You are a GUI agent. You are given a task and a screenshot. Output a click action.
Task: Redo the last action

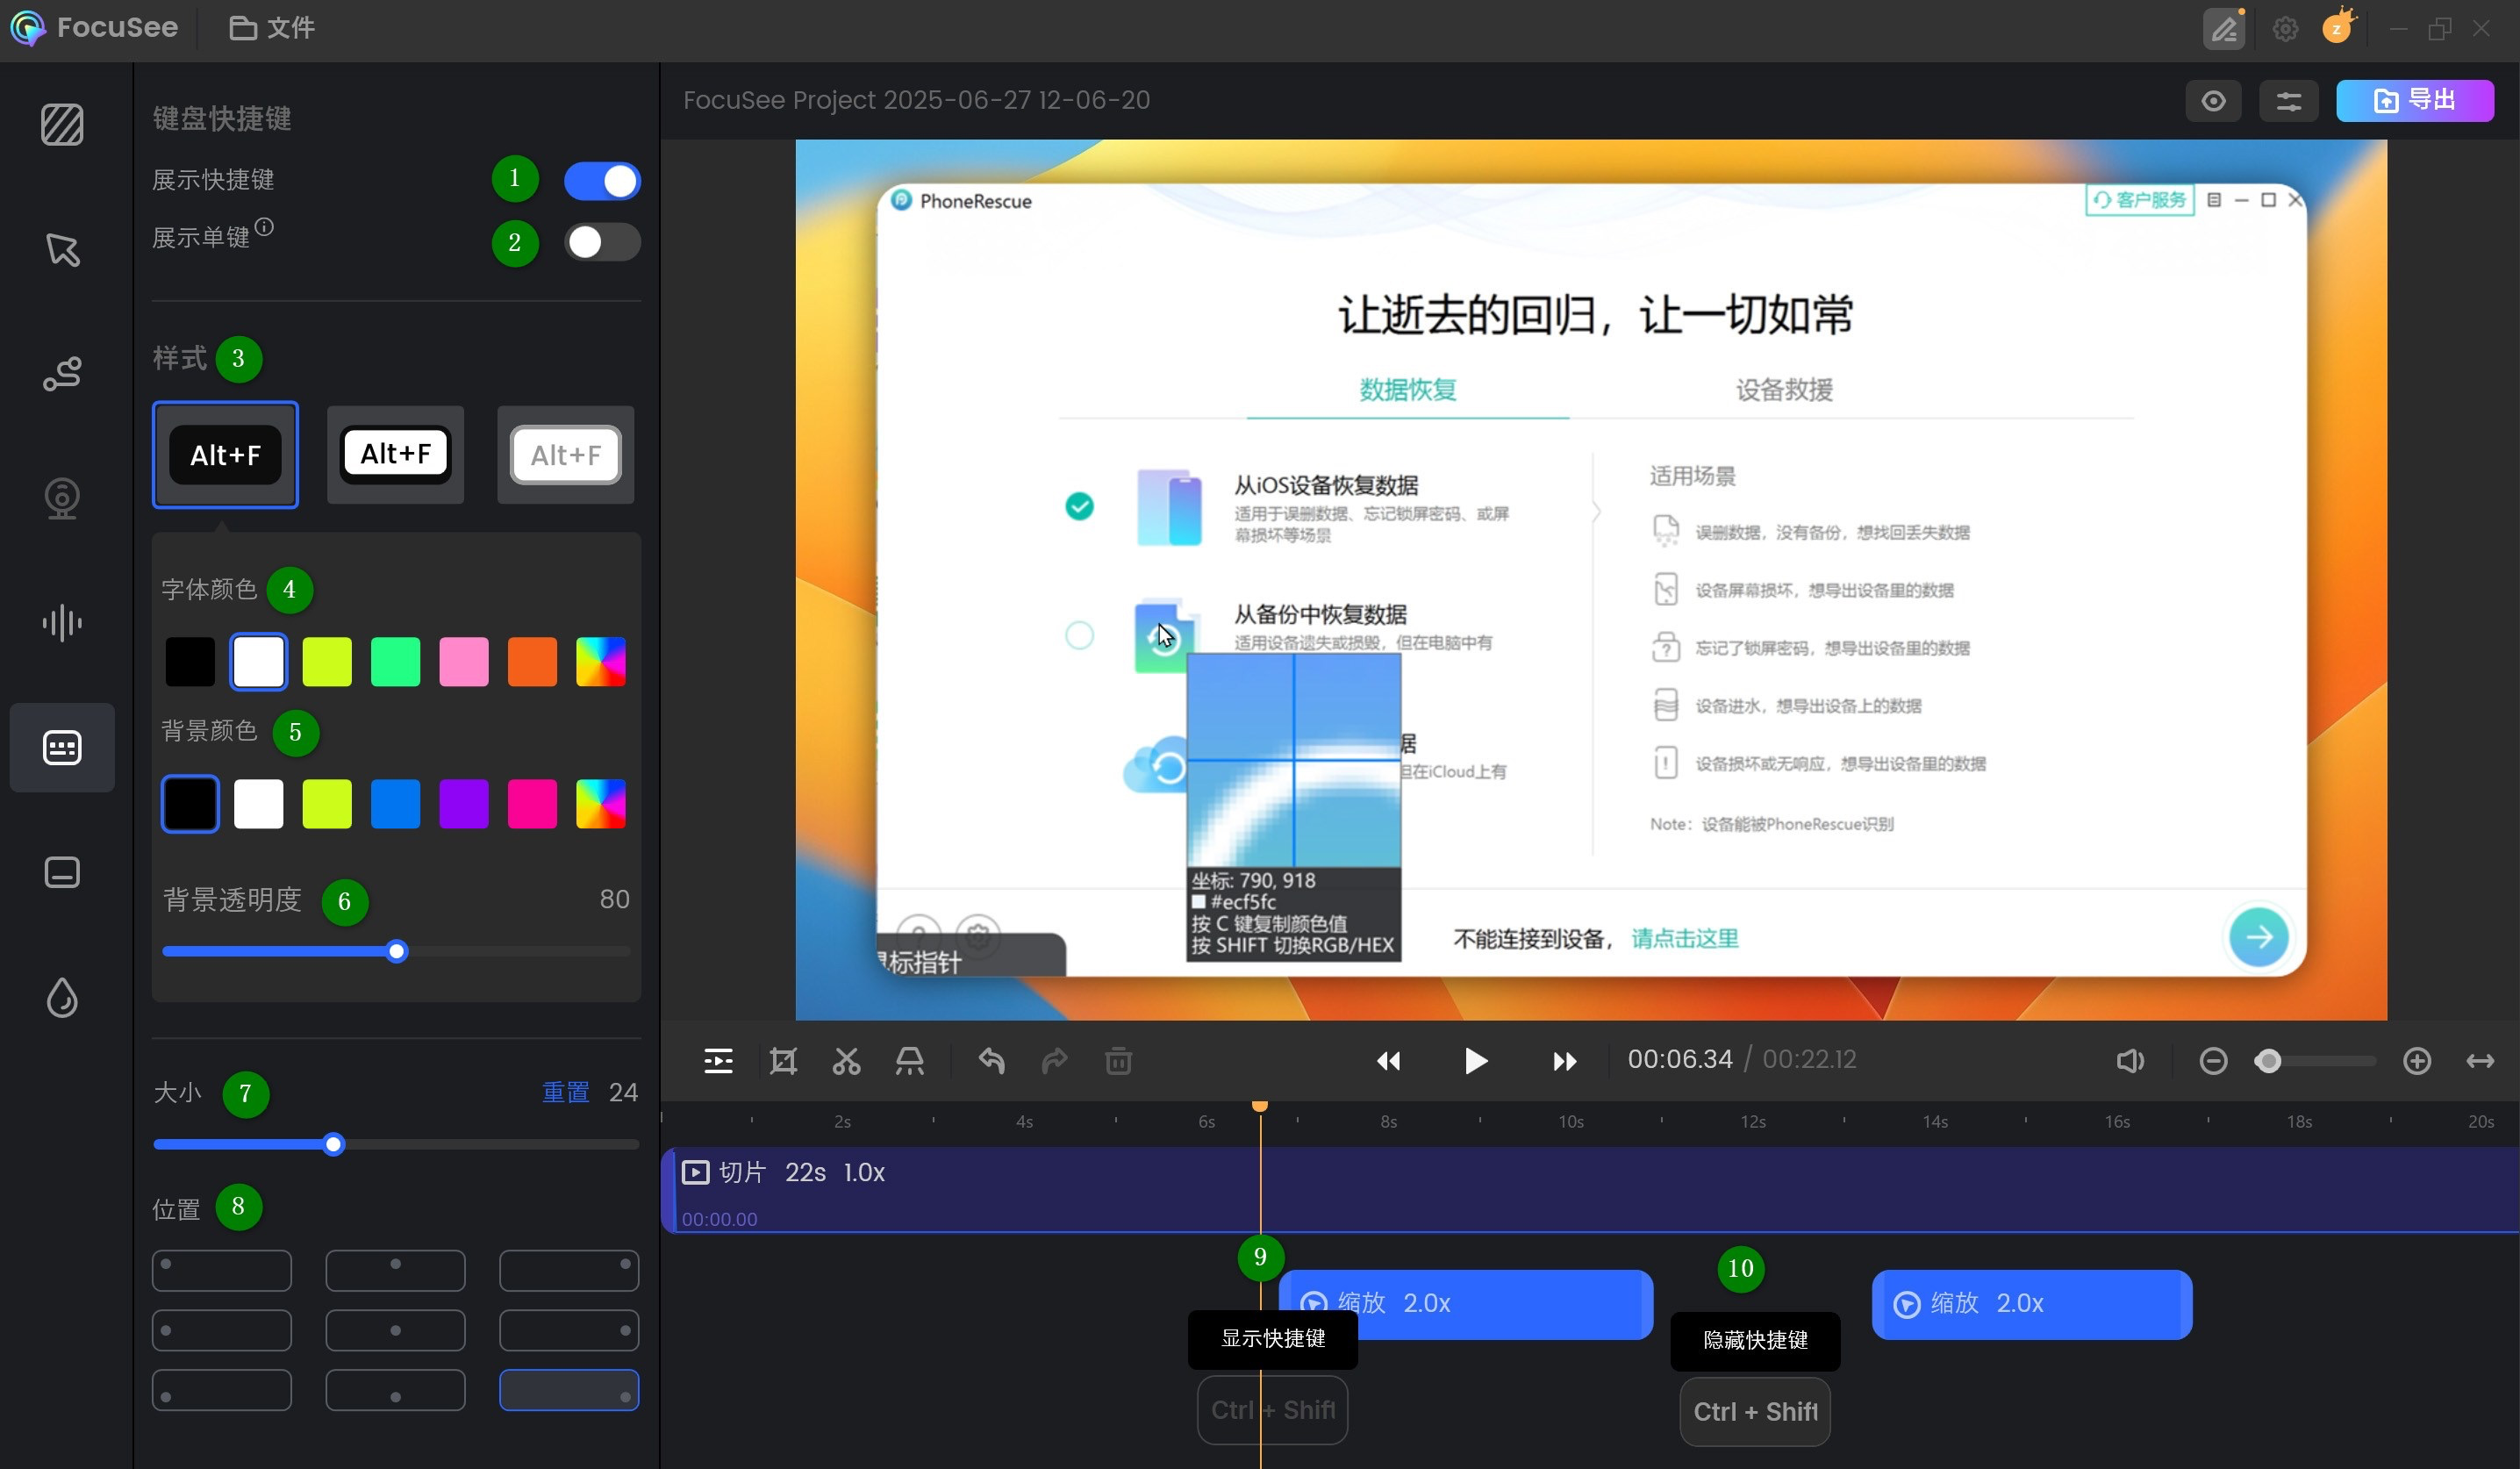[x=1054, y=1060]
